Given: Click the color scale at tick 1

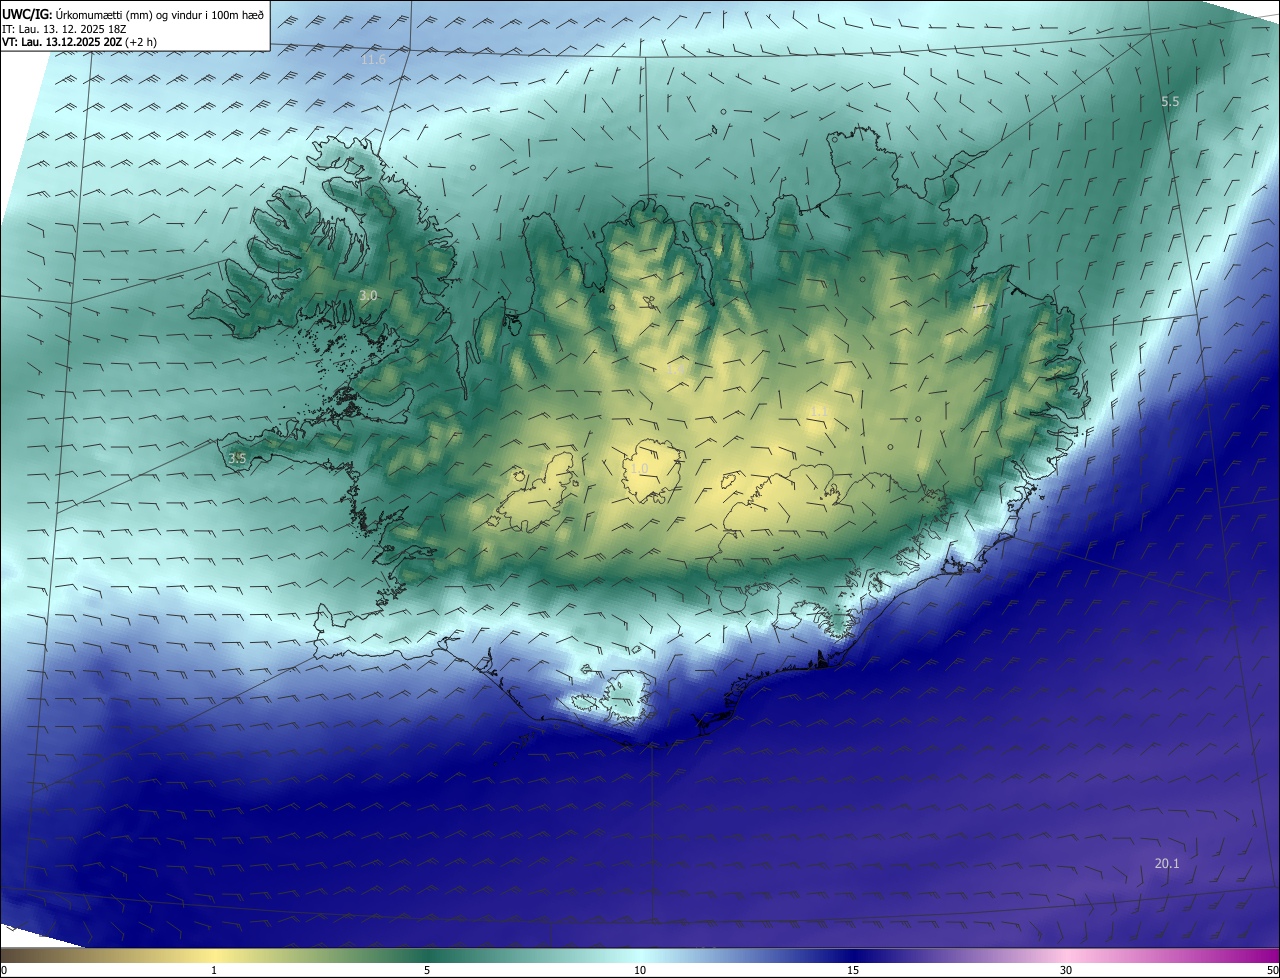Looking at the screenshot, I should click(214, 970).
